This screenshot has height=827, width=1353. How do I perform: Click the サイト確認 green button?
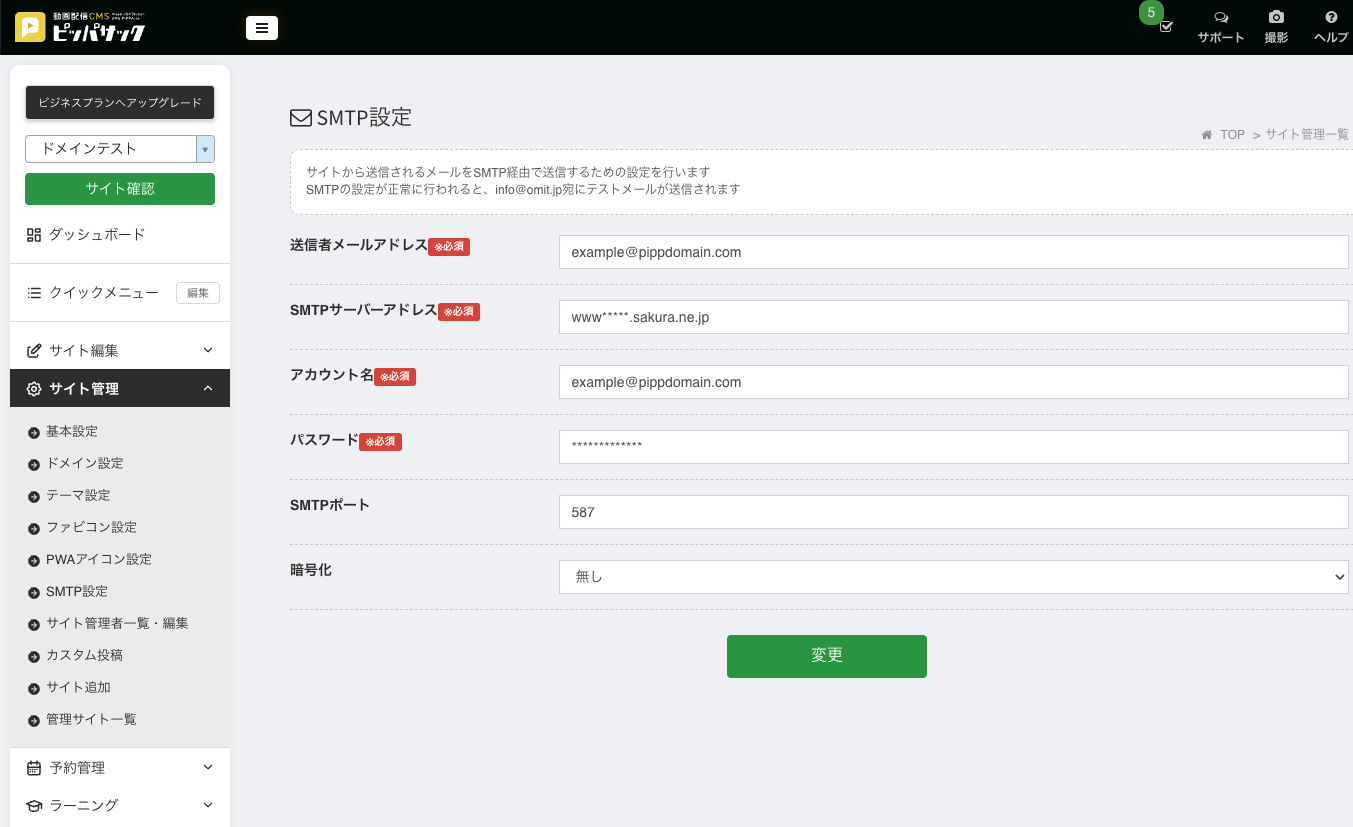[119, 189]
